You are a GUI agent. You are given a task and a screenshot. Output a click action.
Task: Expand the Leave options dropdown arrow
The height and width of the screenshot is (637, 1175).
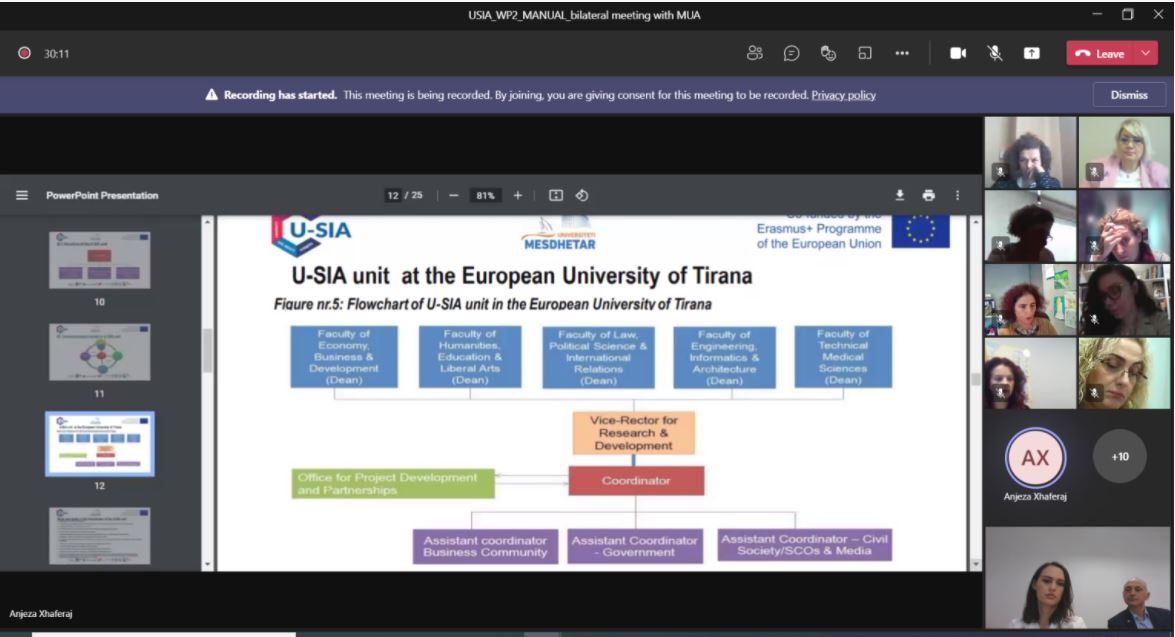tap(1146, 53)
